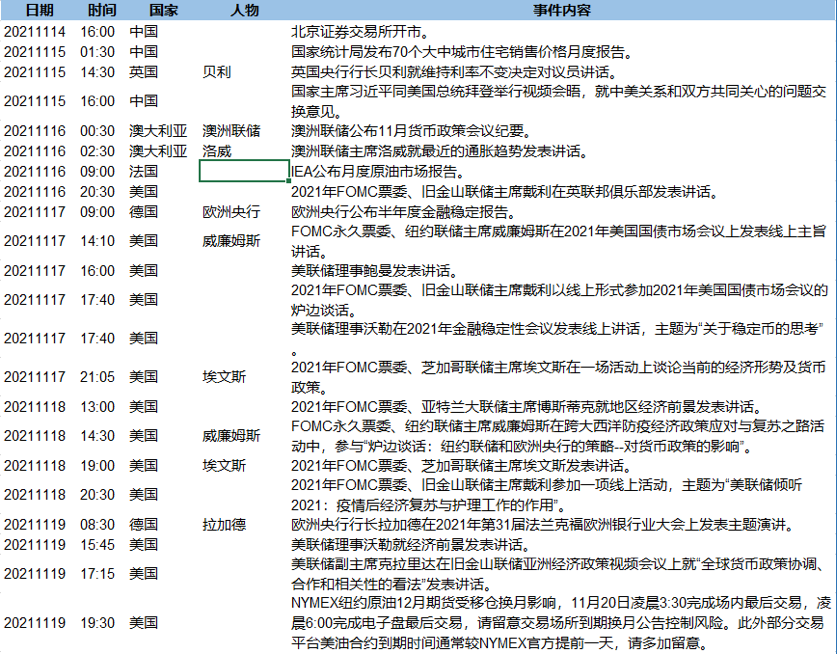Select the time cell 13:00
837x654 pixels.
click(98, 407)
